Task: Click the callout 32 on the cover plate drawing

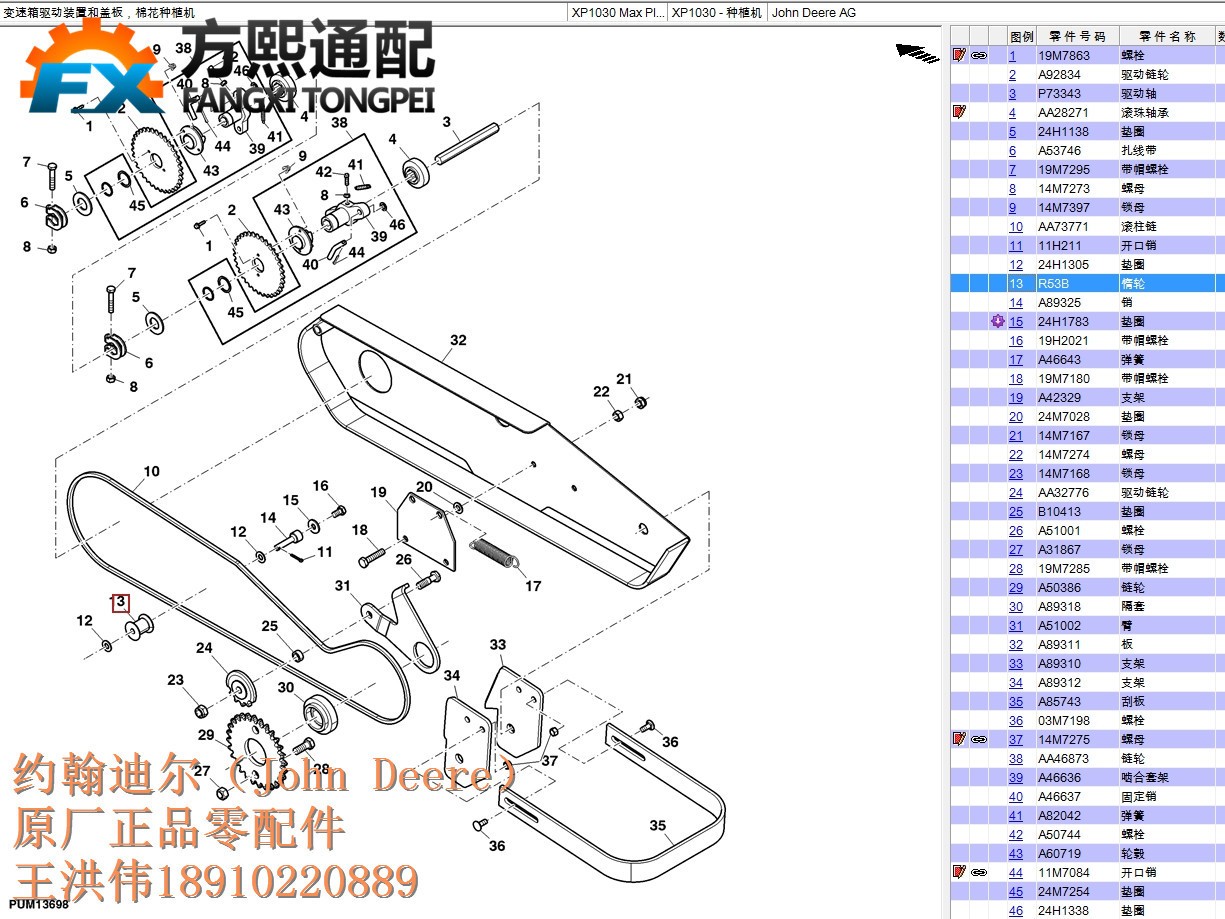Action: (457, 340)
